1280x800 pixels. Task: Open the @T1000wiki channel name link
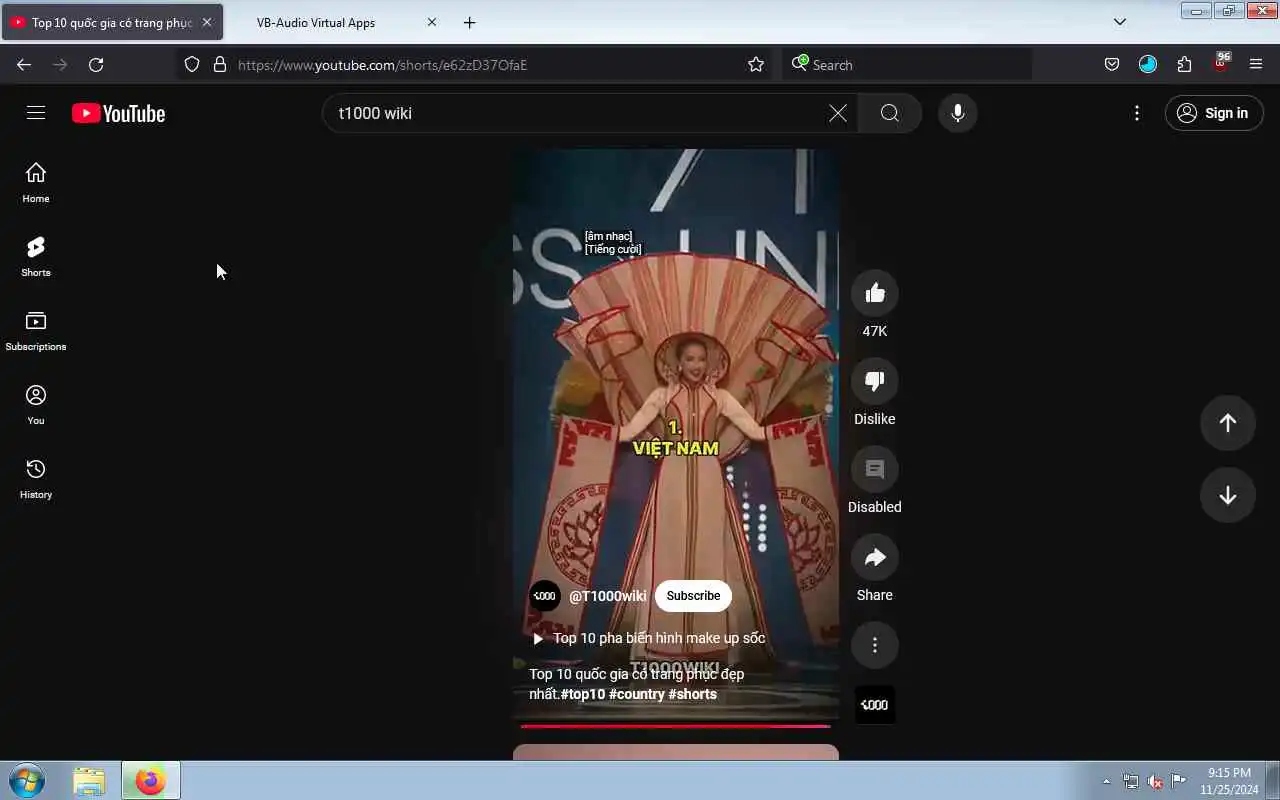pos(608,596)
